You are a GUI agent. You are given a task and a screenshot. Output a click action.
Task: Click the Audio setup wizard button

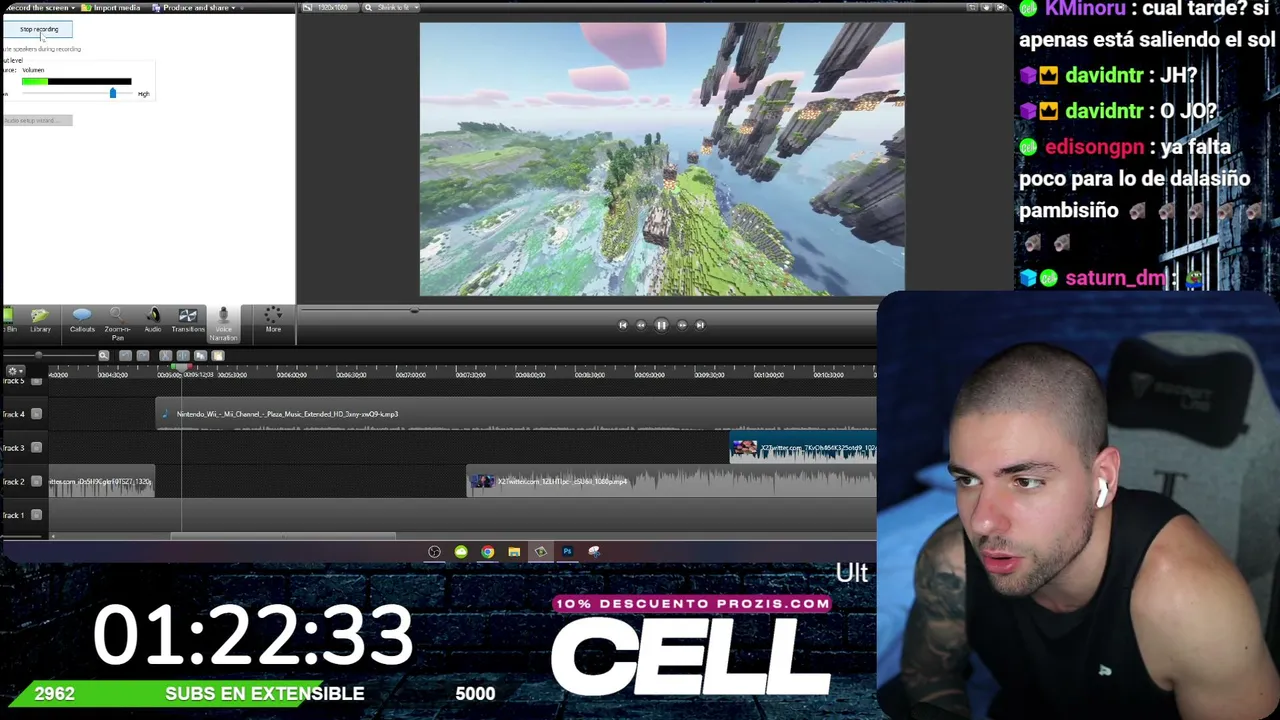point(37,120)
